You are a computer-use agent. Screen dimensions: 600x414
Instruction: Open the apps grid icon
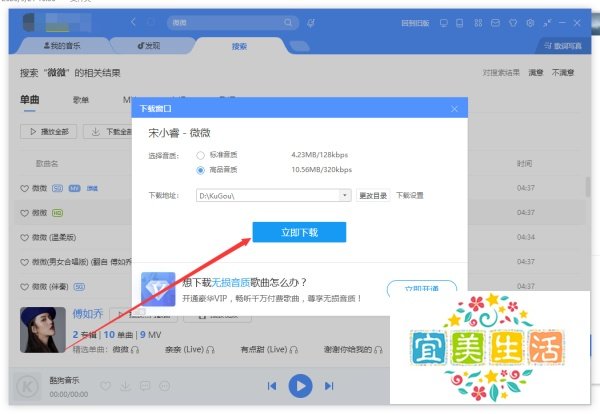point(478,23)
